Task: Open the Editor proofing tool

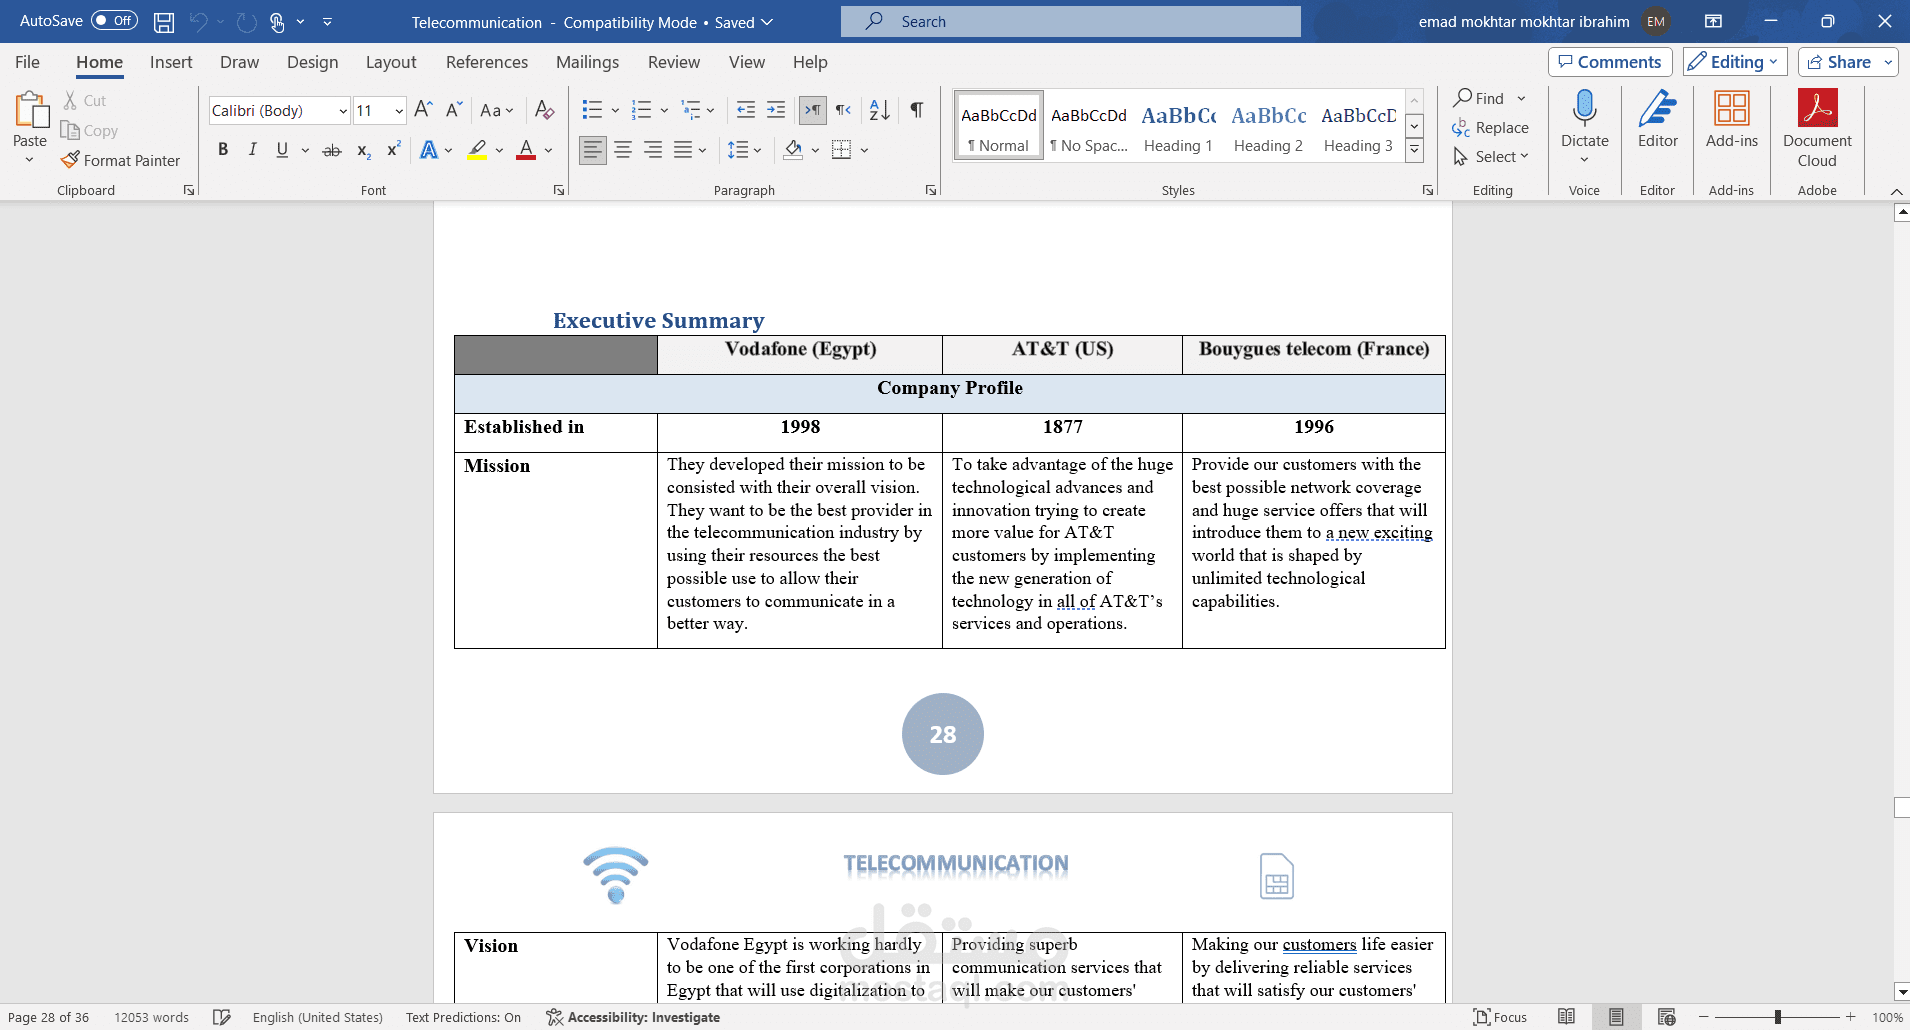Action: pyautogui.click(x=1658, y=120)
